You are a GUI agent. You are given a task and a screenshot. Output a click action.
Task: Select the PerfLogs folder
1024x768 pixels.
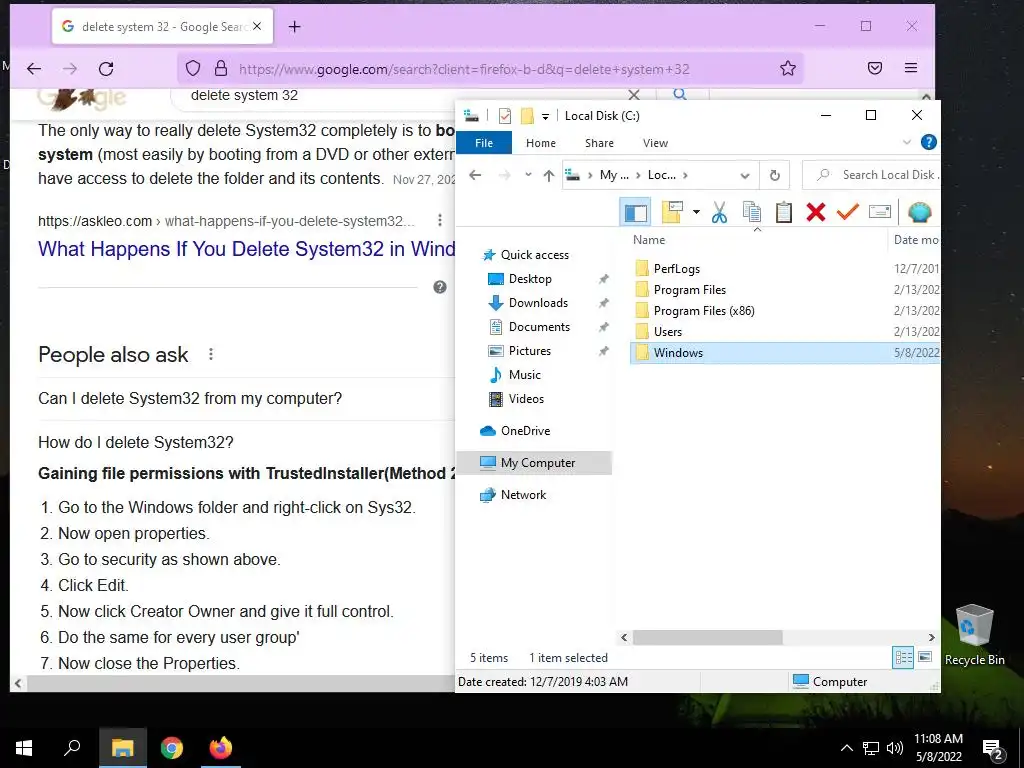click(677, 268)
